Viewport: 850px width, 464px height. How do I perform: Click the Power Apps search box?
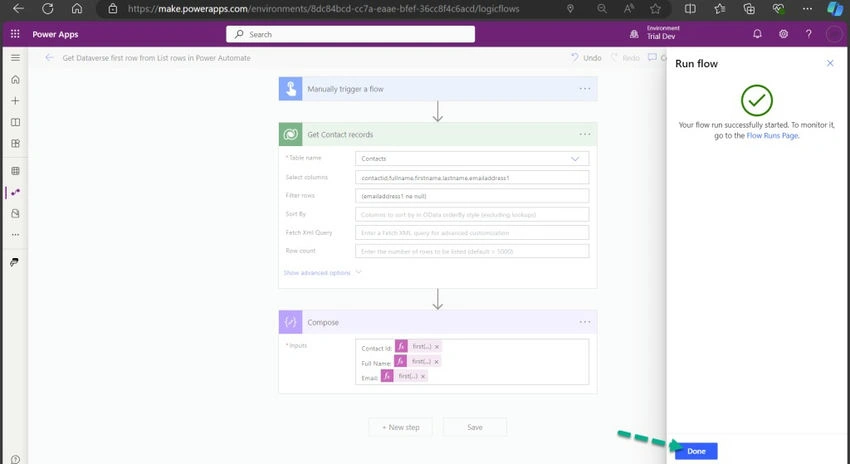[350, 34]
